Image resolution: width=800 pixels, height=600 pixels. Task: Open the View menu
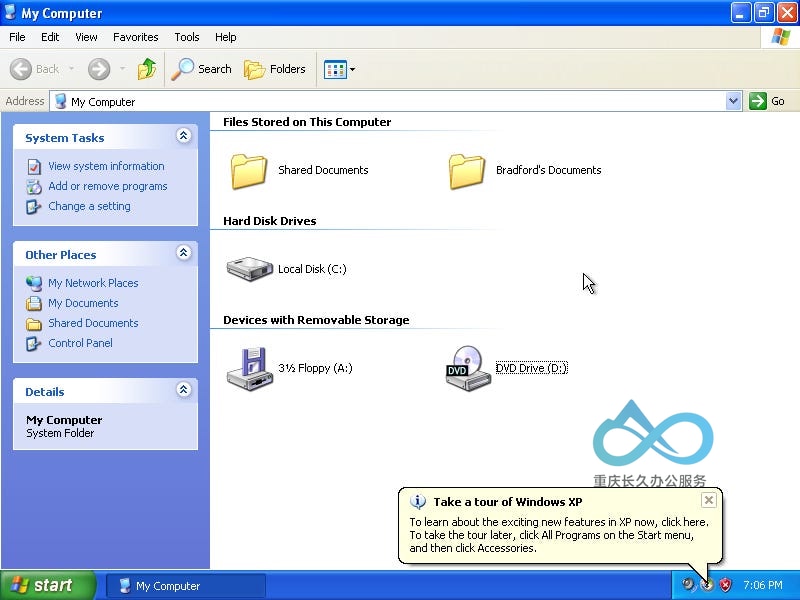(x=86, y=37)
